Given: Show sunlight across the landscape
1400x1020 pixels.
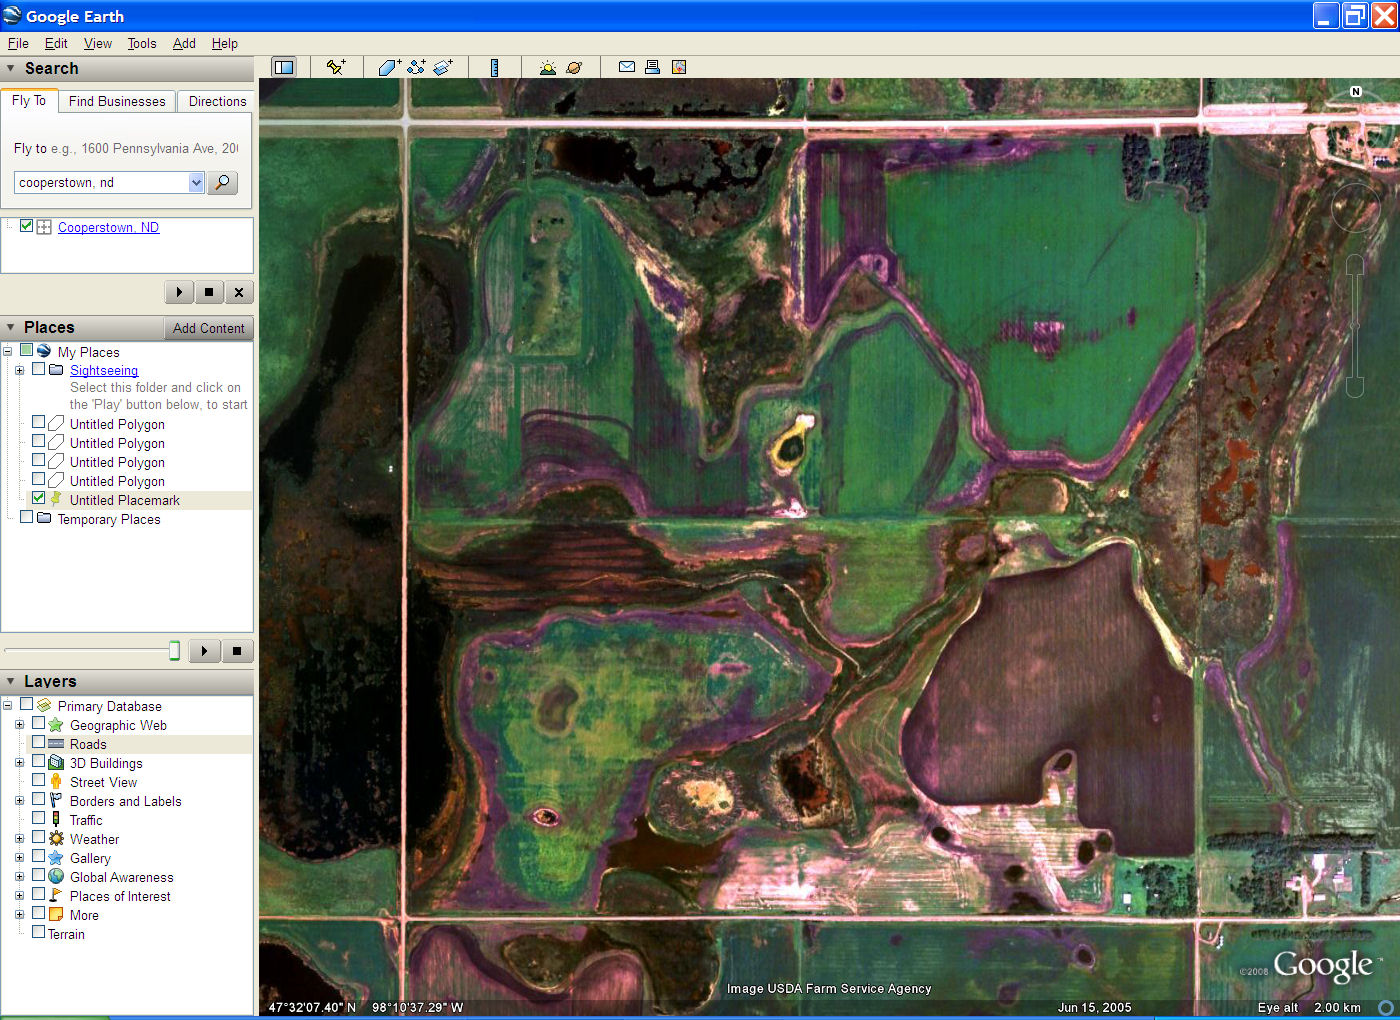Looking at the screenshot, I should tap(547, 67).
